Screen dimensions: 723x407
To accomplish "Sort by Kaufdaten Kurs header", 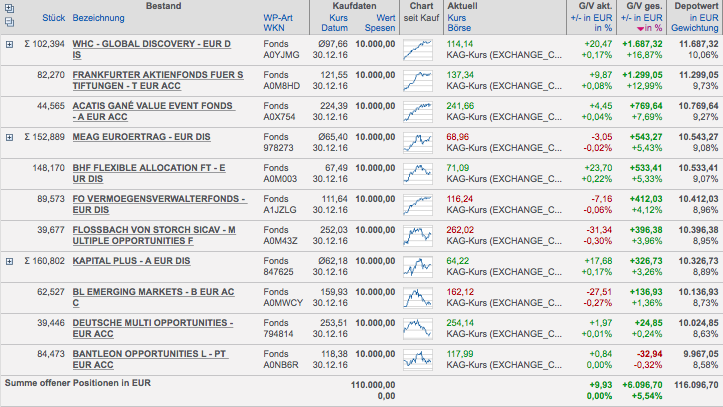I will pos(338,18).
